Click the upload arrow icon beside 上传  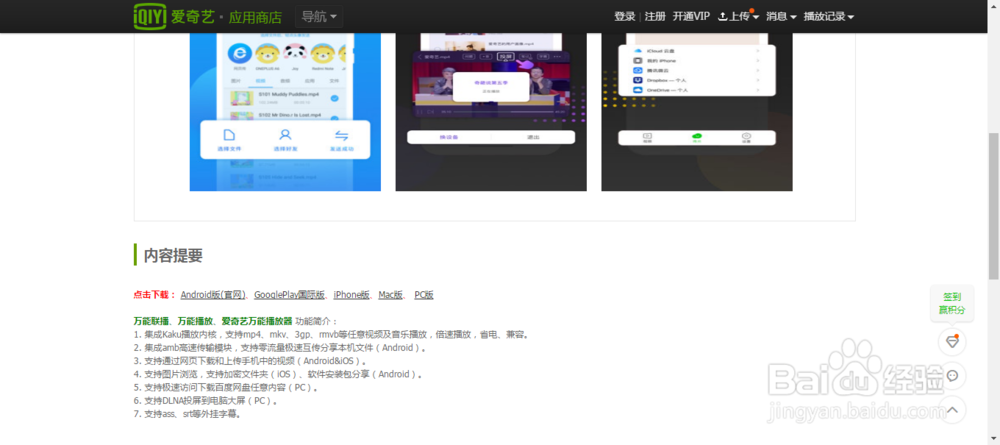723,17
